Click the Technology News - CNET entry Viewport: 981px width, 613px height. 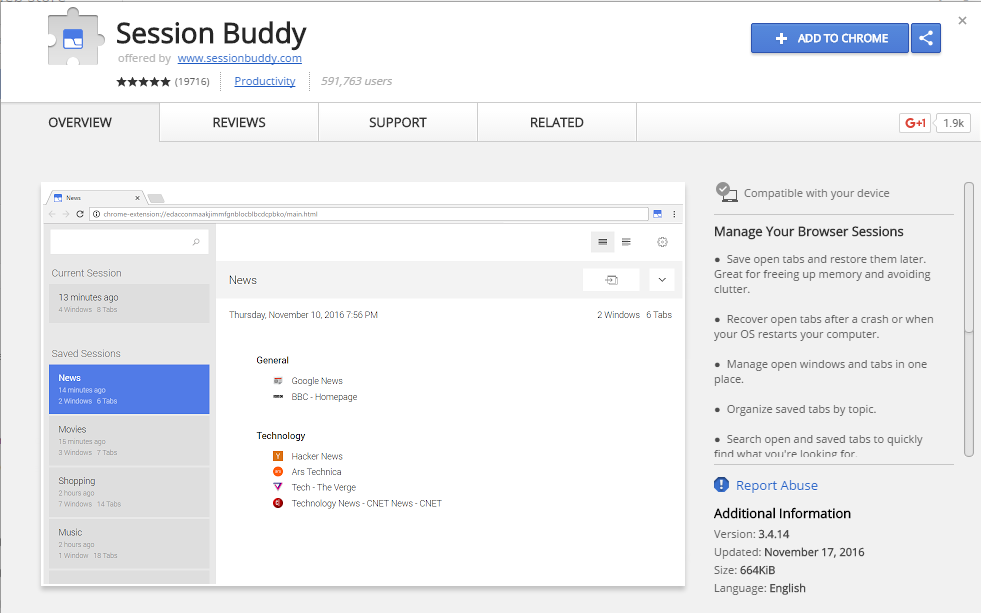pyautogui.click(x=367, y=504)
